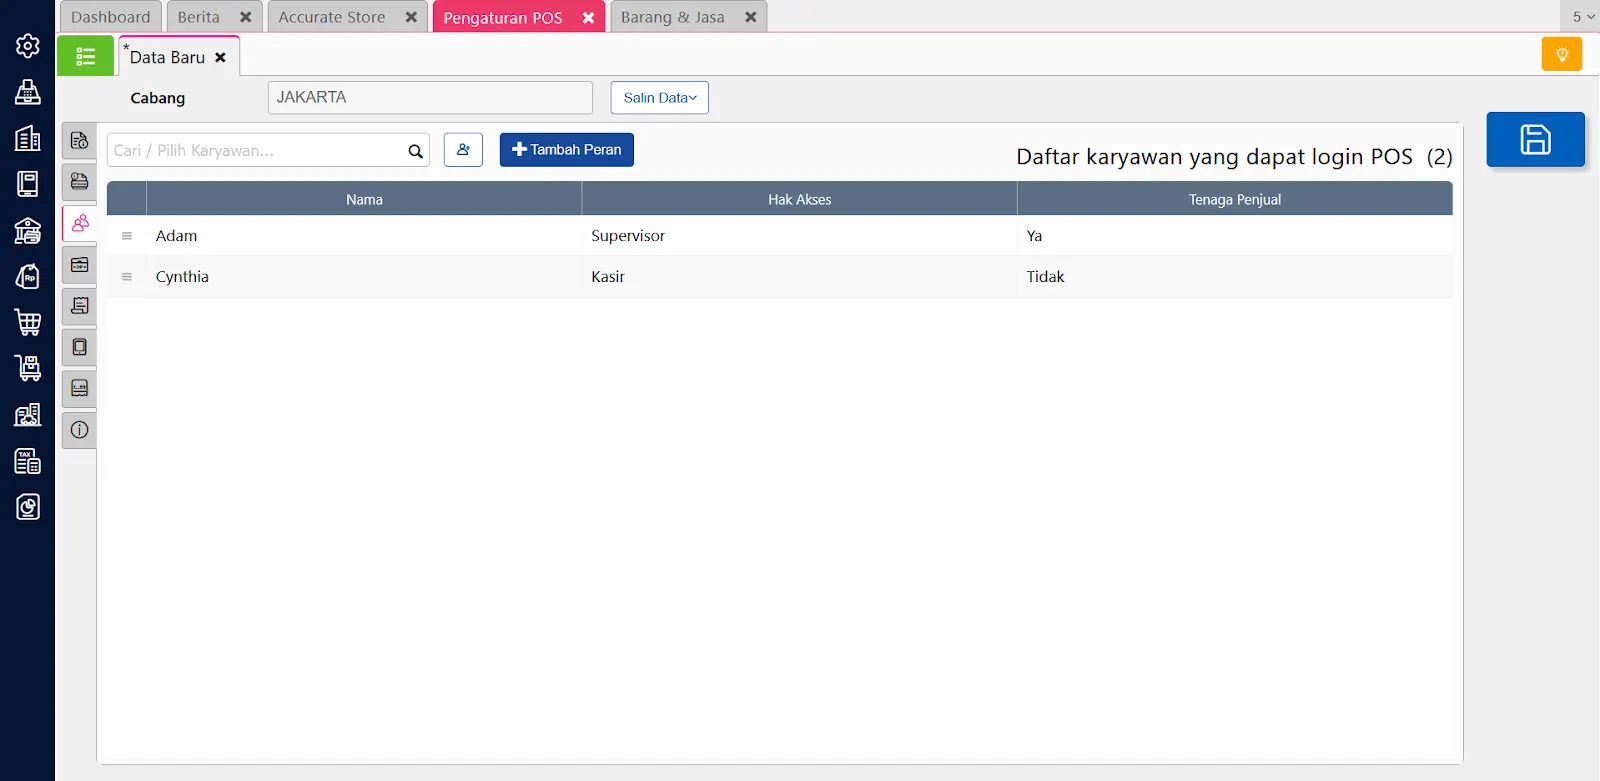Click the orange lightbulb tips icon

click(x=1561, y=54)
